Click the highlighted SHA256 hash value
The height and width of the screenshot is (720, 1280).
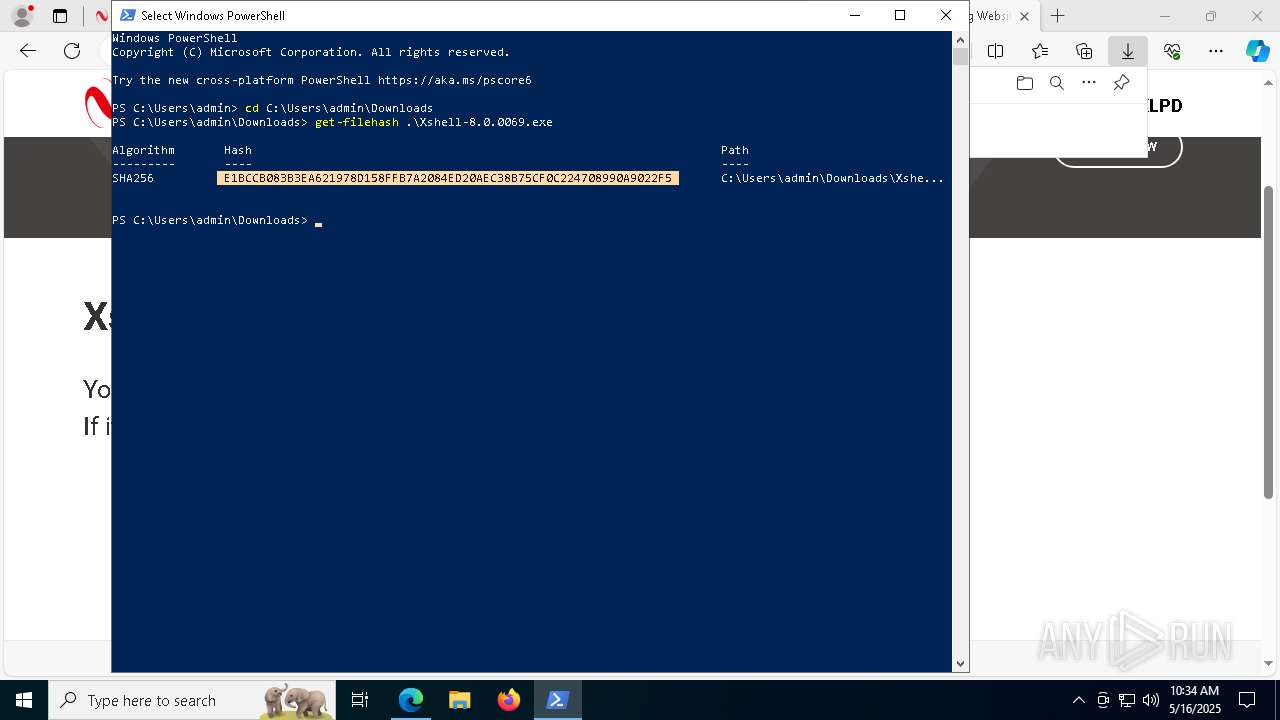(447, 178)
